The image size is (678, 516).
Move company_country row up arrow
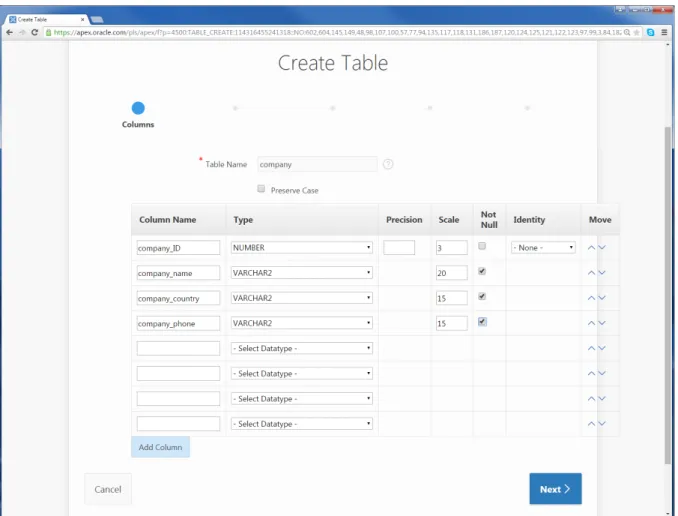591,298
